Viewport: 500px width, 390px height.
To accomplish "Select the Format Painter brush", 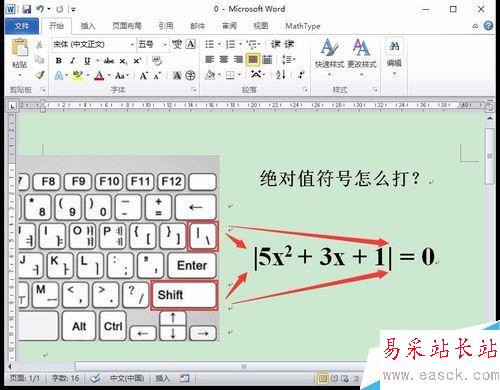I will pos(40,75).
